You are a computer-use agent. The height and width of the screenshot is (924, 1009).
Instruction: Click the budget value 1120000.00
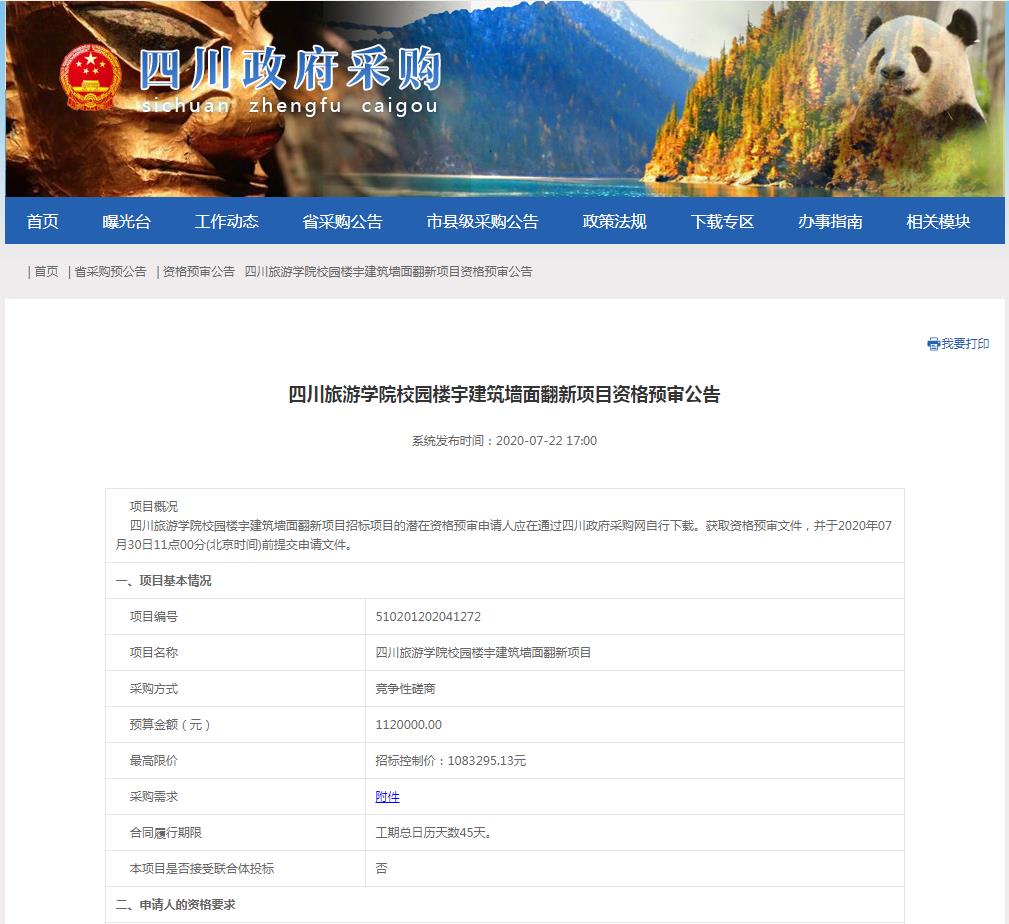point(409,725)
